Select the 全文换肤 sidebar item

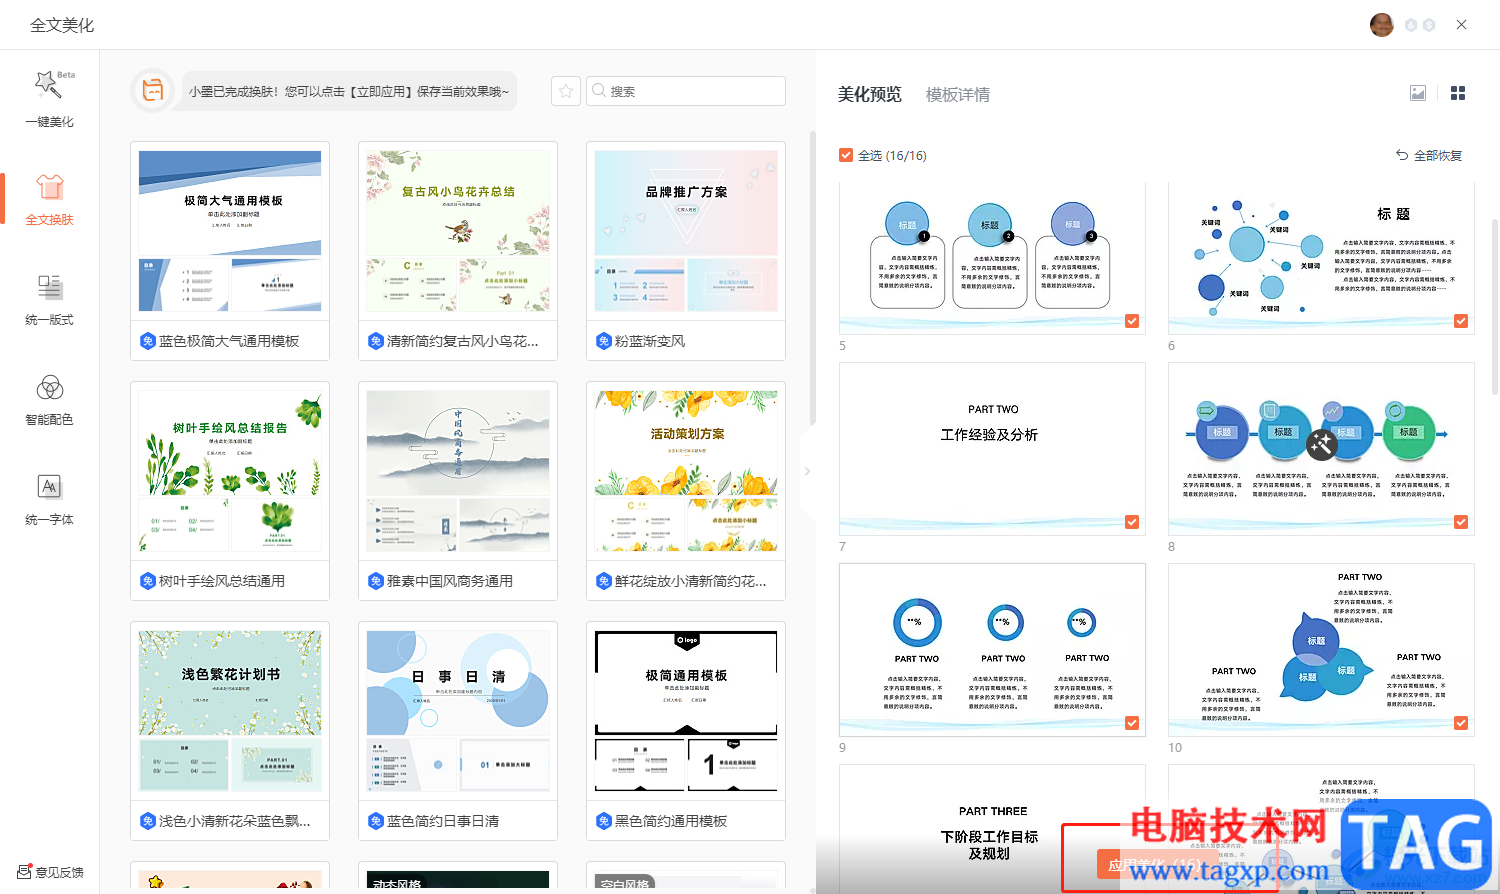(x=49, y=199)
